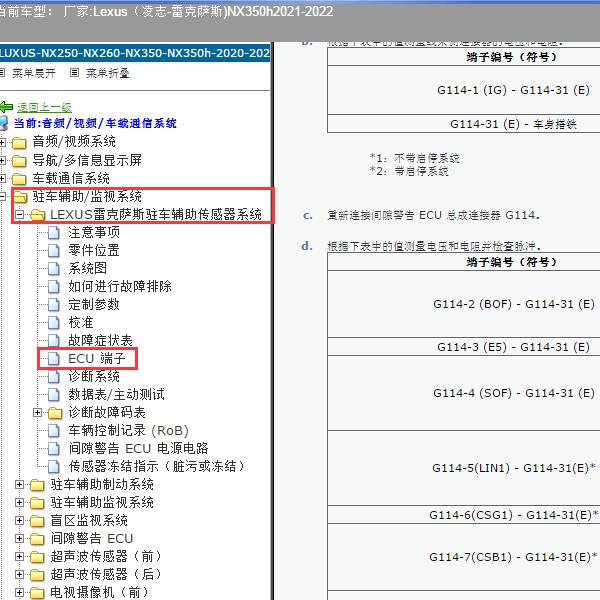
Task: Click the 超声波传感器（前）folder icon
Action: [x=37, y=557]
